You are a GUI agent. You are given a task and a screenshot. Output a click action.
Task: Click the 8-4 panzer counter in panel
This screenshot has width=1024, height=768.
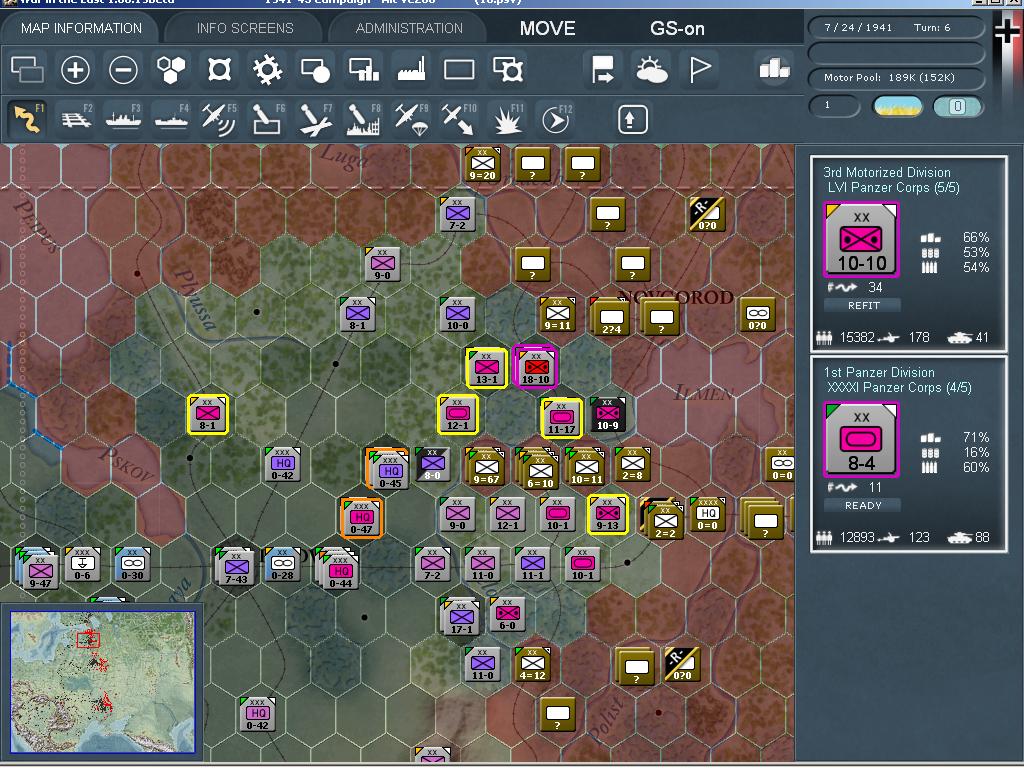click(862, 440)
